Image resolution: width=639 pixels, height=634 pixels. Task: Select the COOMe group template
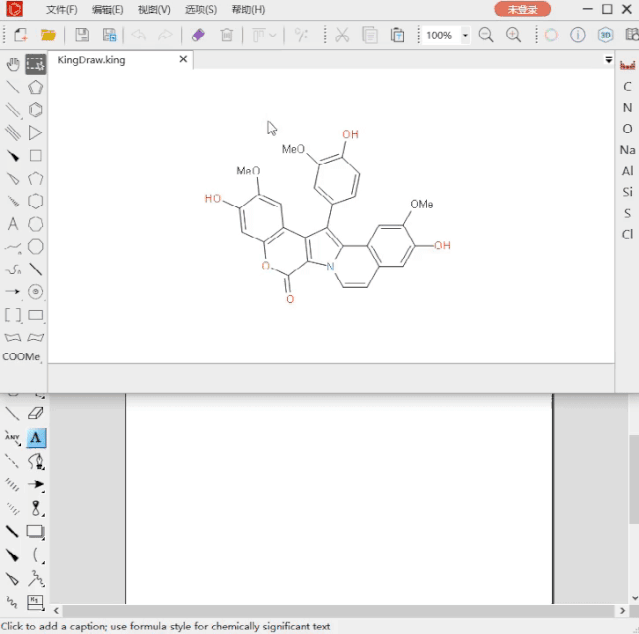tap(21, 357)
